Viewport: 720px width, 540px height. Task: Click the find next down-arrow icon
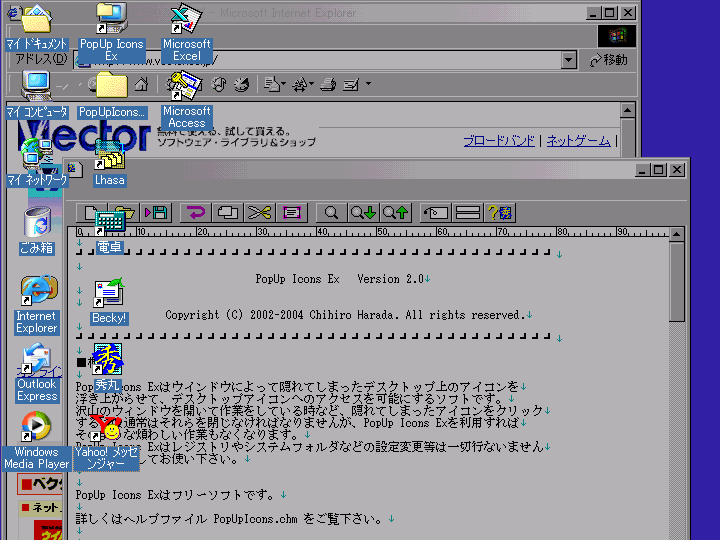click(x=363, y=213)
